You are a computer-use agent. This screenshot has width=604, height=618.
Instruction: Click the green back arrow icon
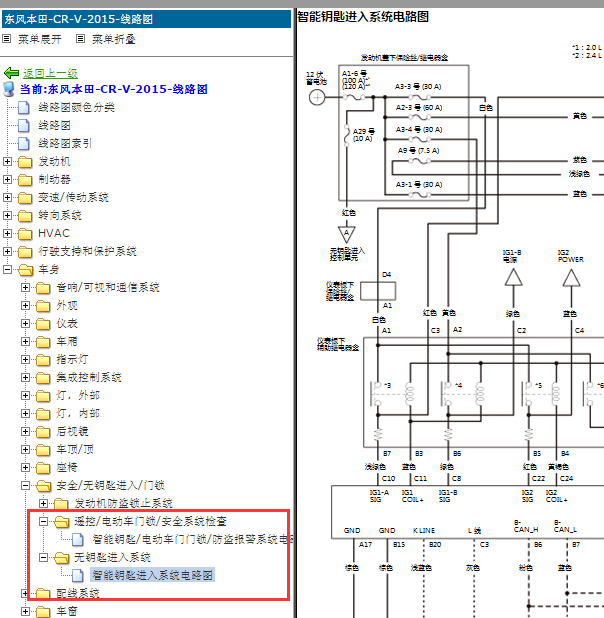coord(11,73)
